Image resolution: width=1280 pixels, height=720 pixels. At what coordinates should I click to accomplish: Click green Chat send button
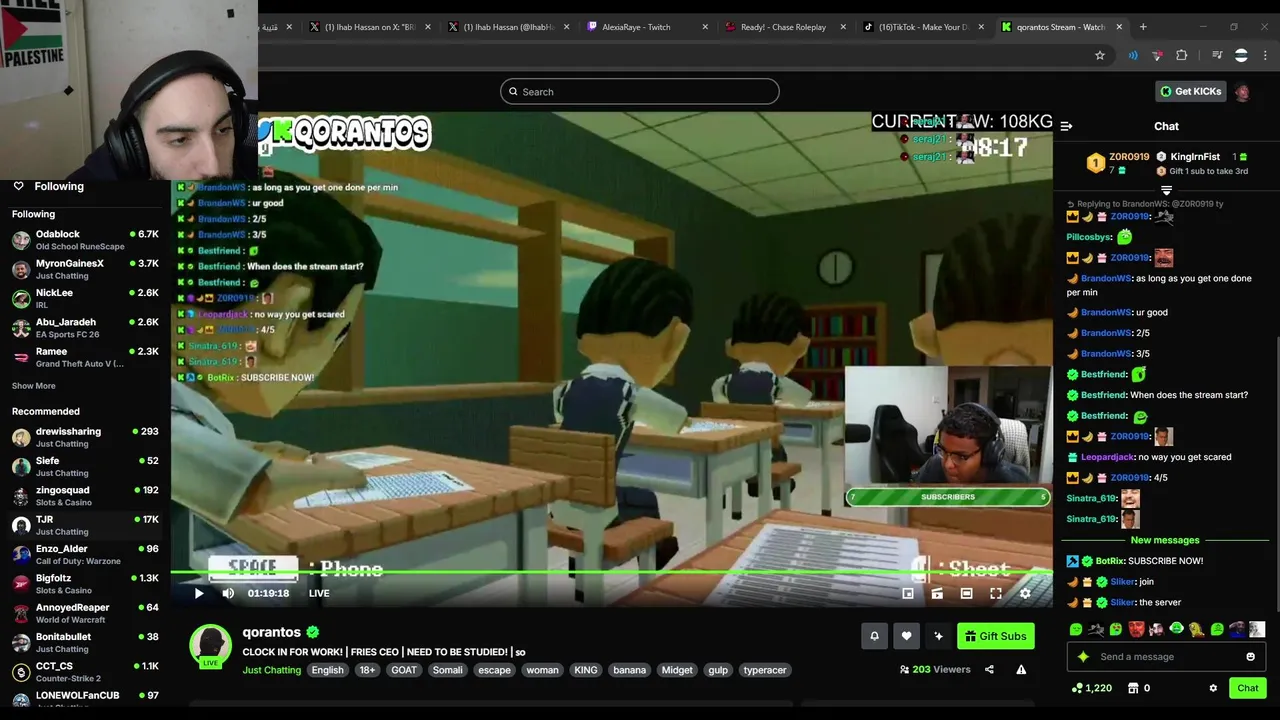(x=1248, y=688)
